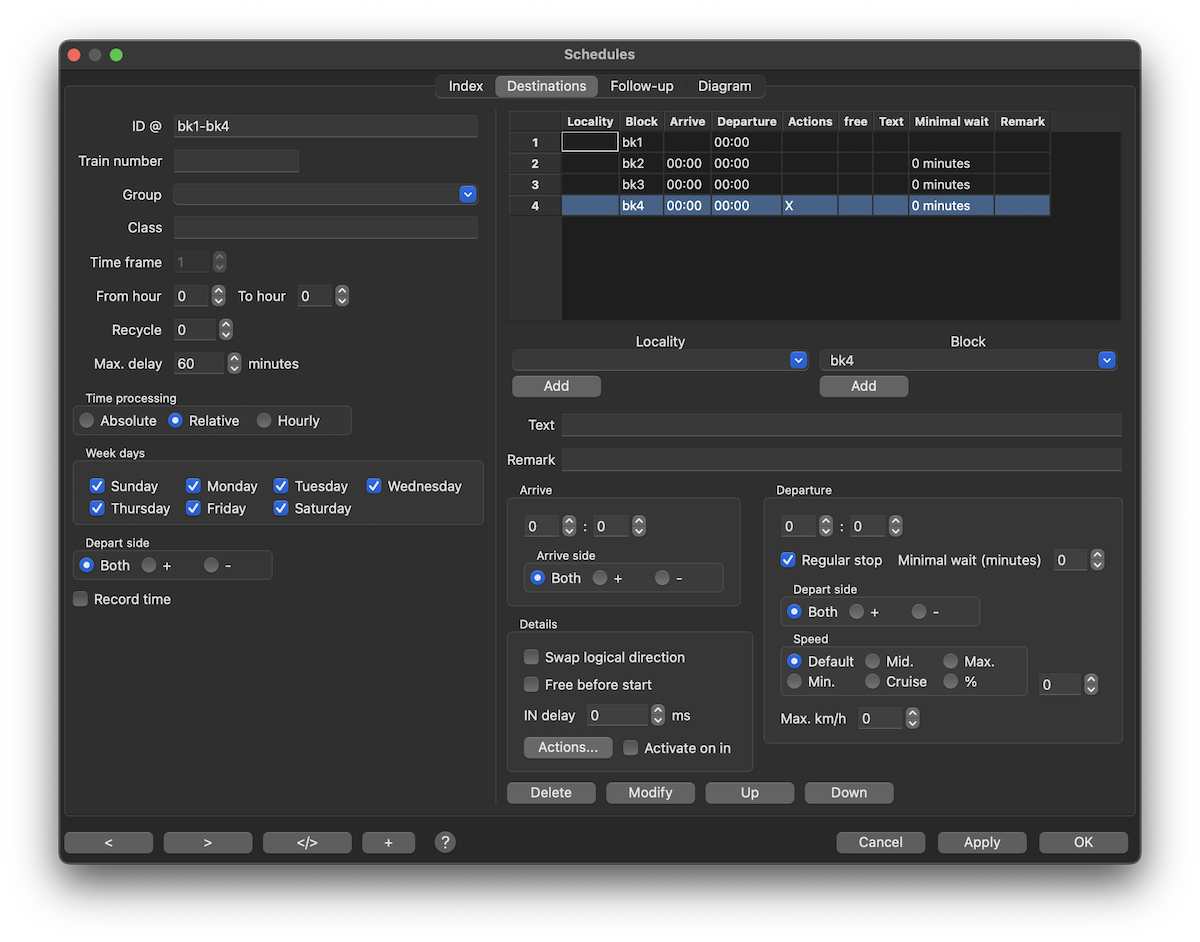Select the bk2 row in destinations table

pyautogui.click(x=640, y=163)
